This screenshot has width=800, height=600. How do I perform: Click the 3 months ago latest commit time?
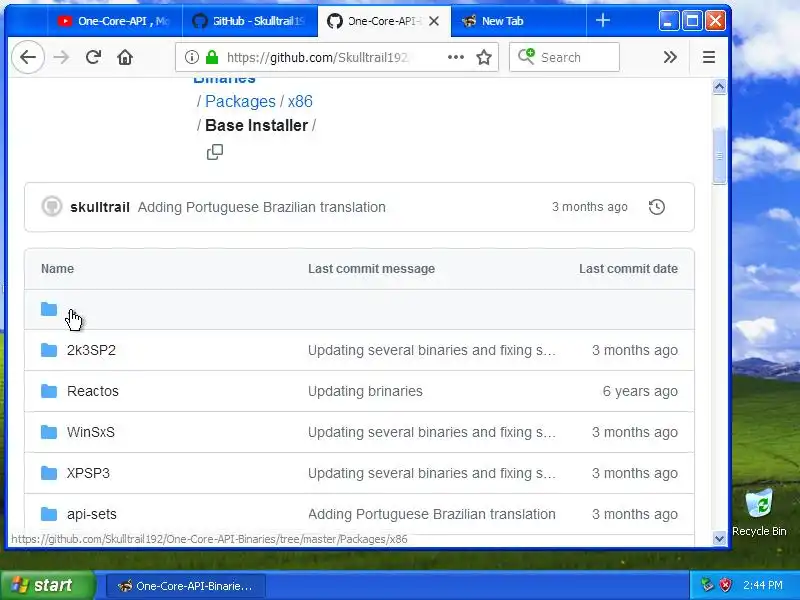click(590, 207)
